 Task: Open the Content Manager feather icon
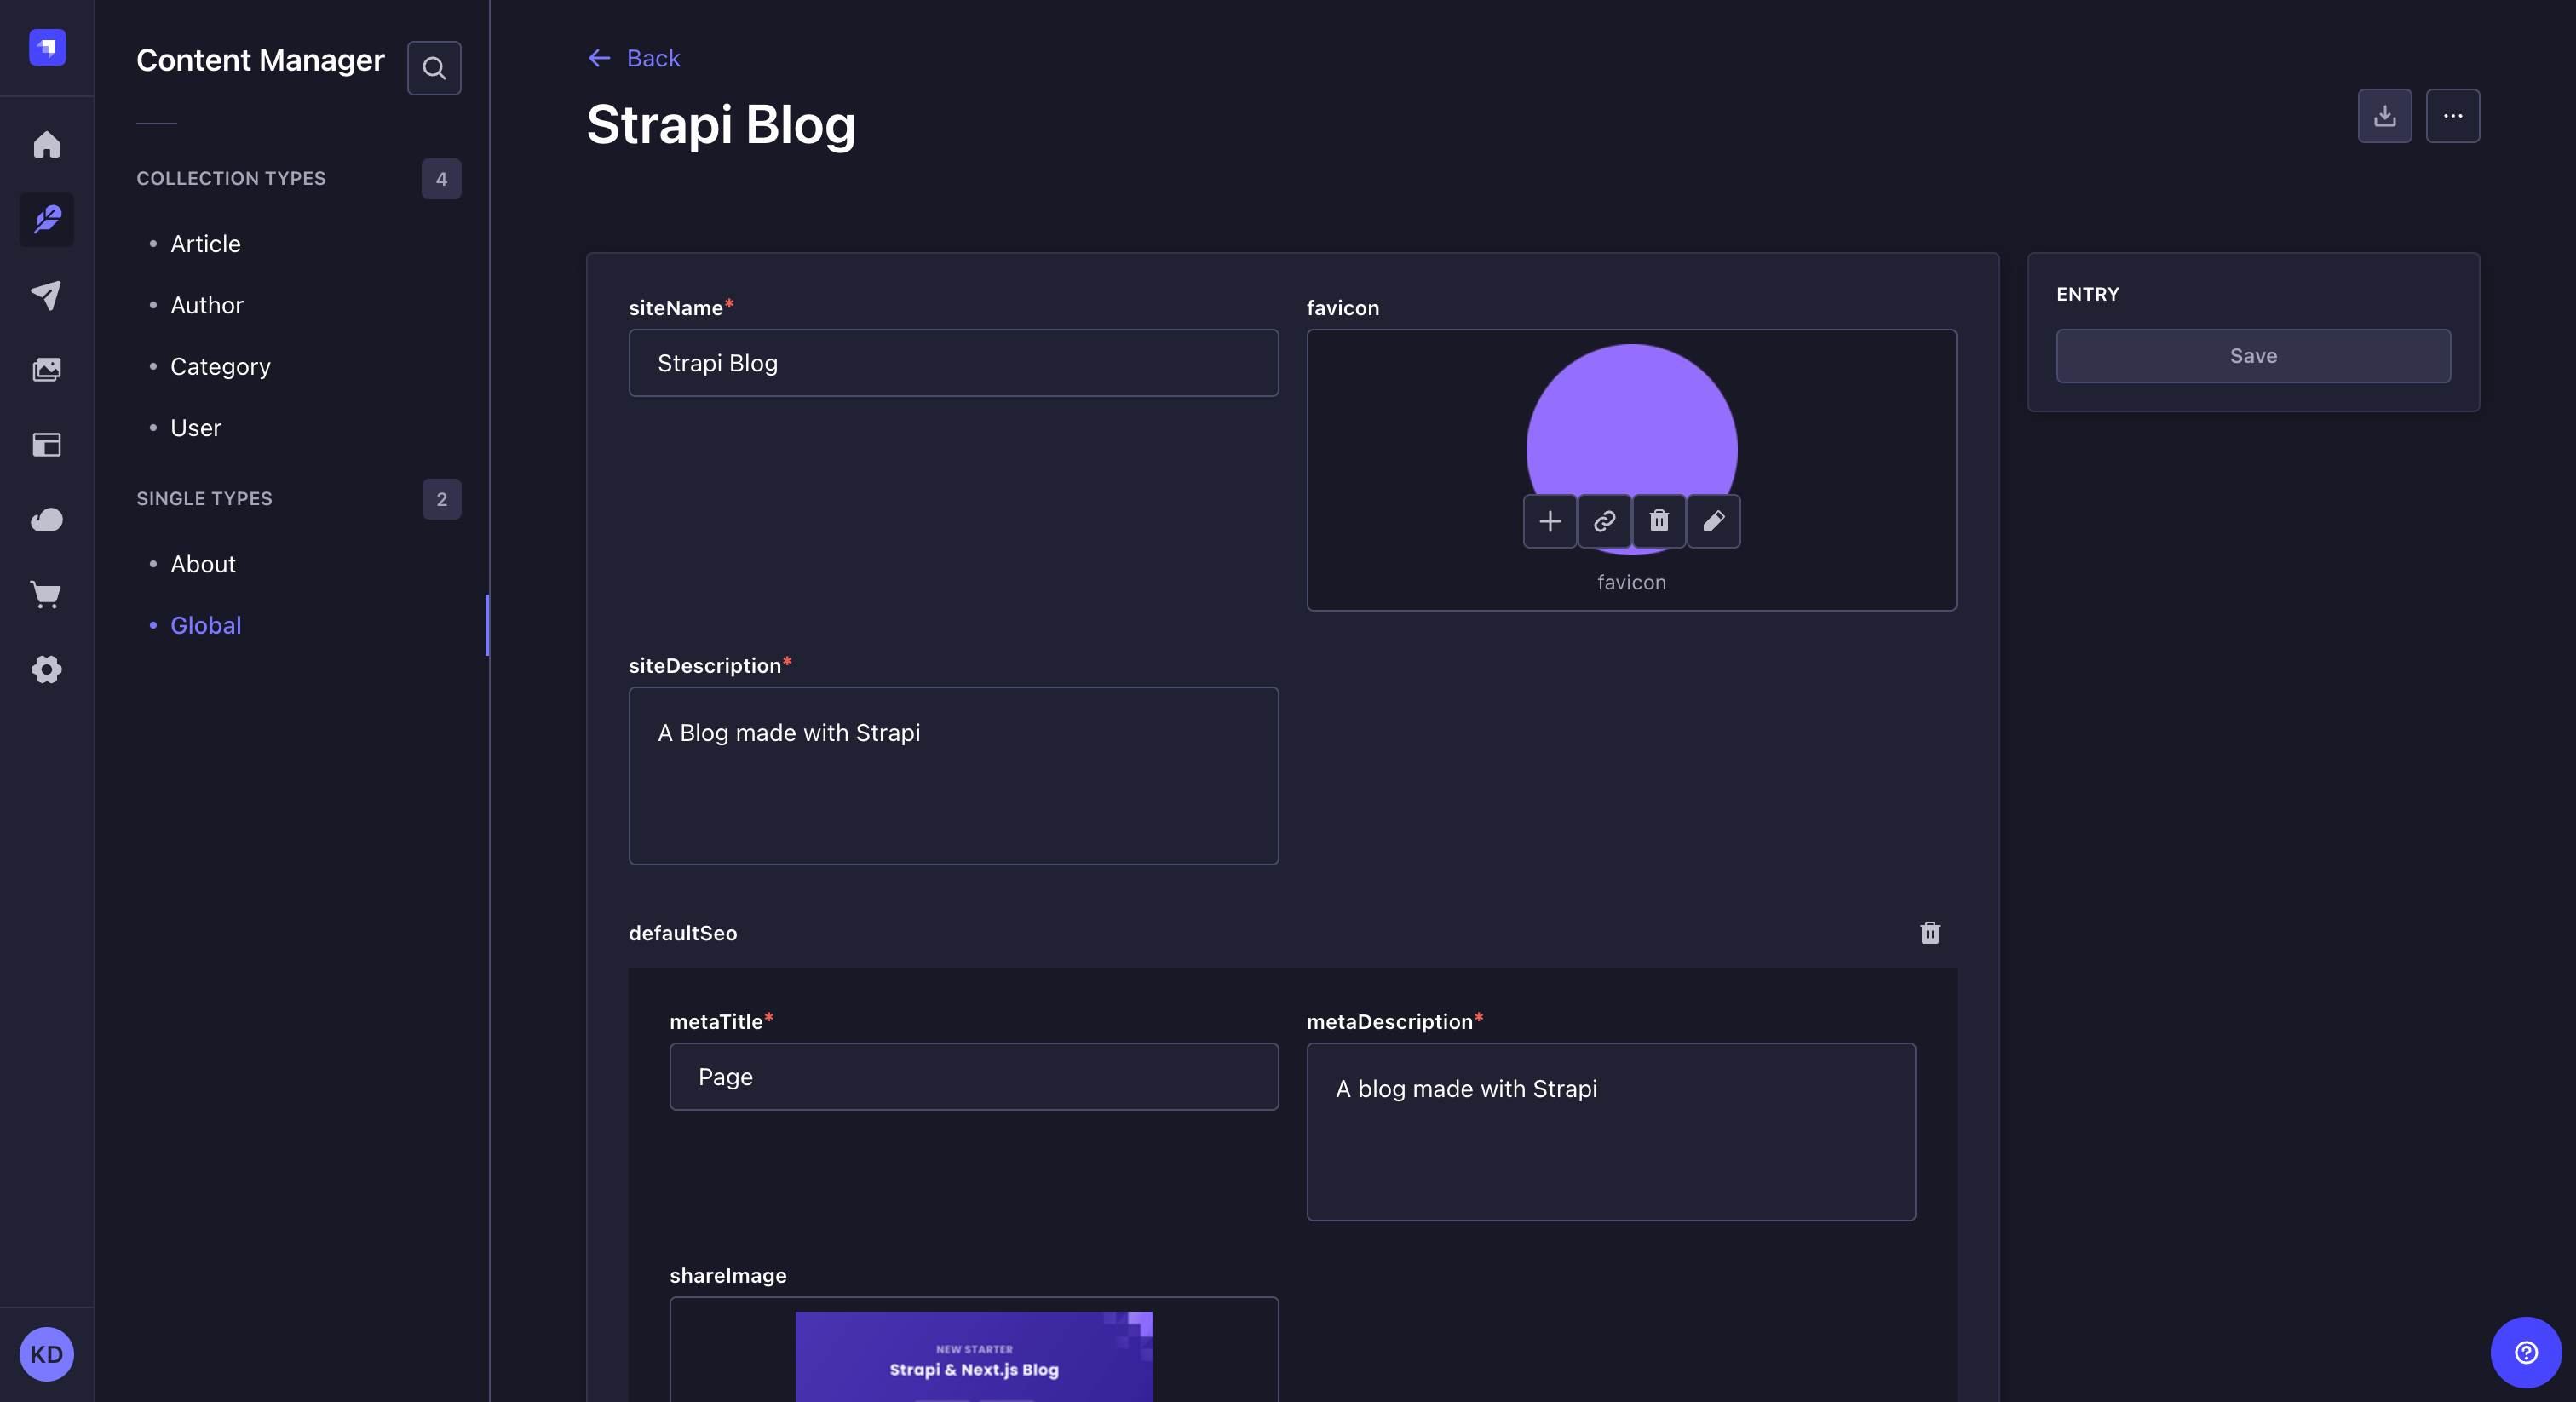click(46, 220)
